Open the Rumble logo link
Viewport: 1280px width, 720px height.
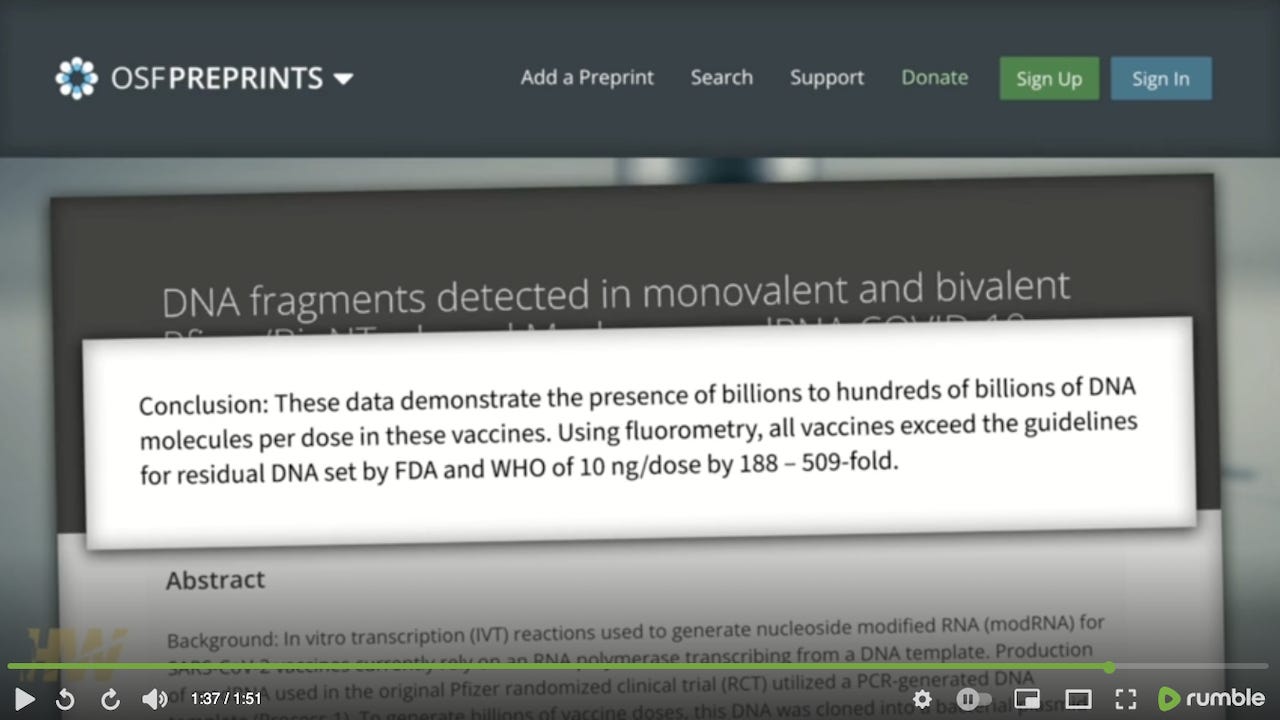point(1211,698)
